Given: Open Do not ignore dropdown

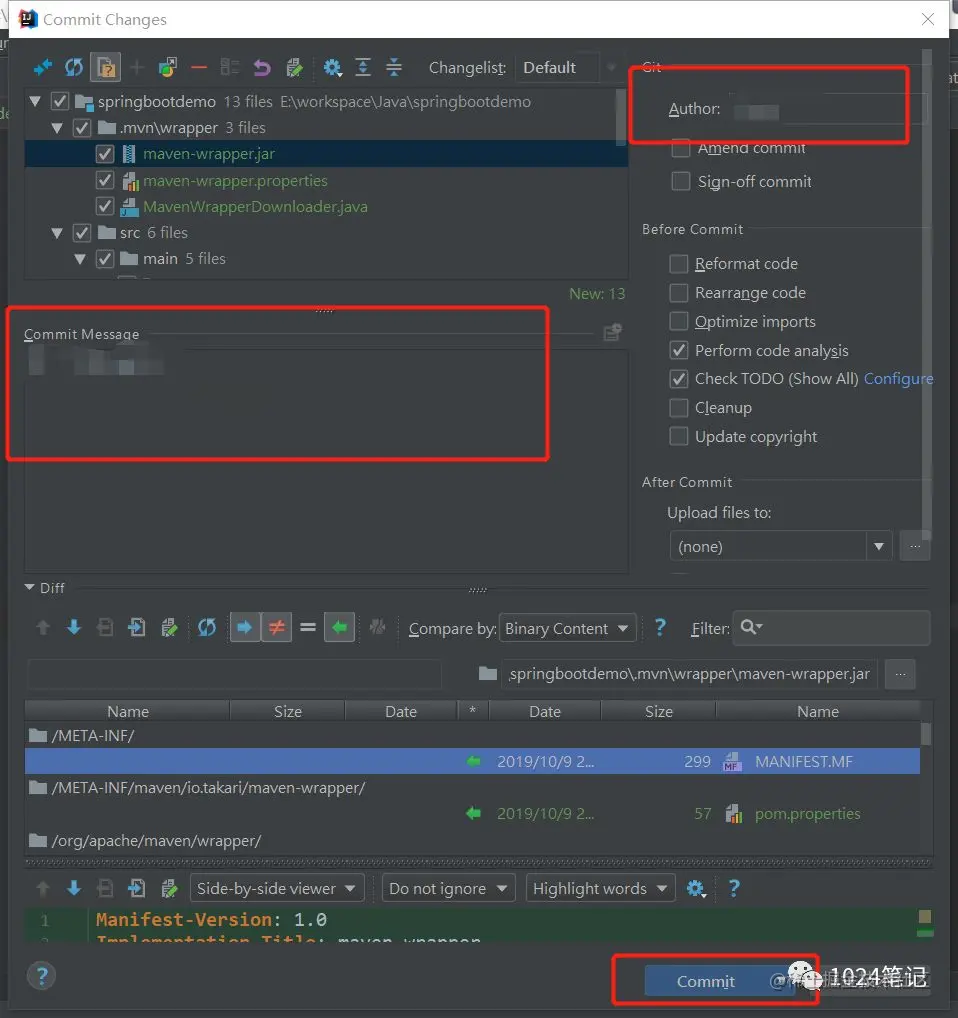Looking at the screenshot, I should pos(448,888).
